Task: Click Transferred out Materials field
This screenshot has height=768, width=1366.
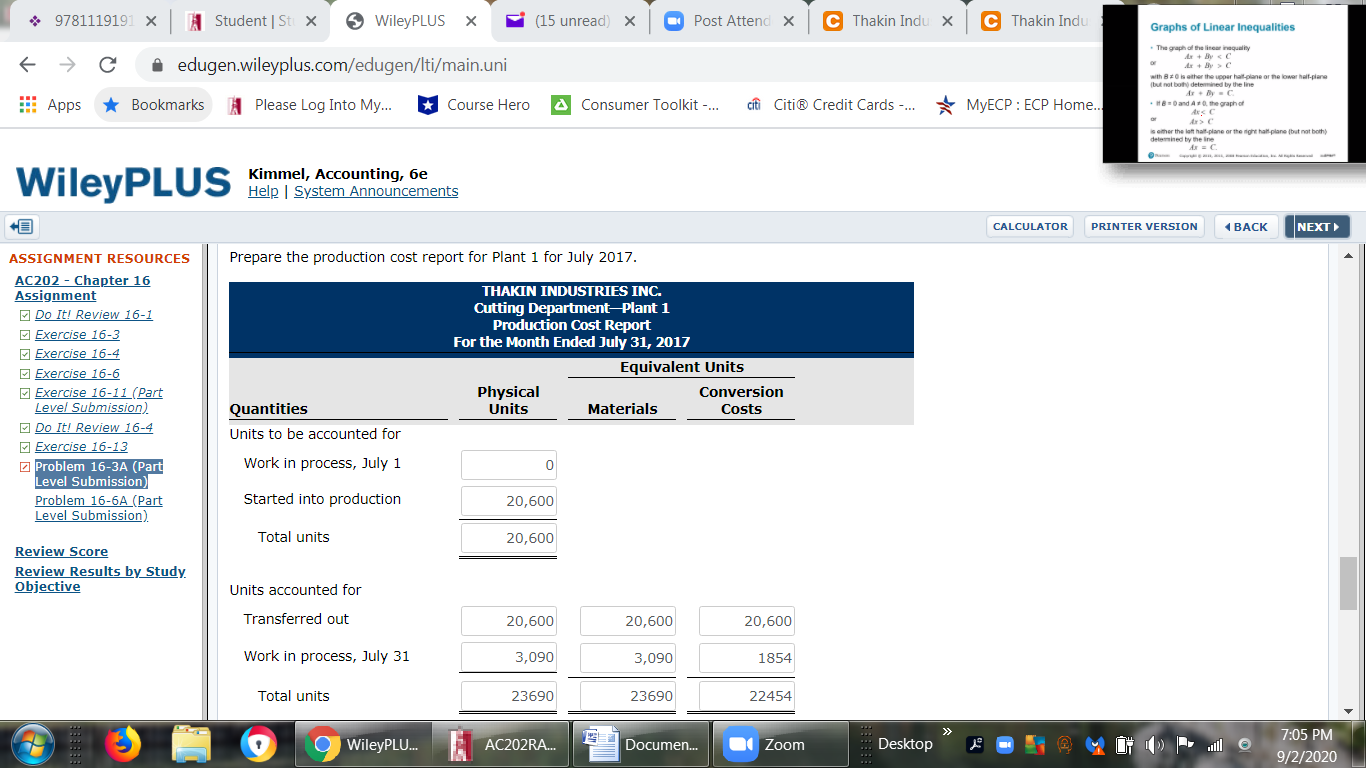Action: tap(628, 621)
